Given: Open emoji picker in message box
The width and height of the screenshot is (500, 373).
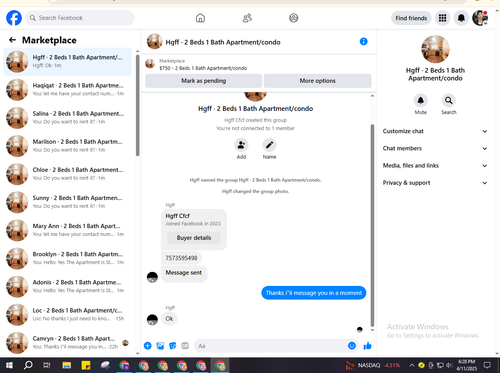Looking at the screenshot, I should [x=352, y=346].
